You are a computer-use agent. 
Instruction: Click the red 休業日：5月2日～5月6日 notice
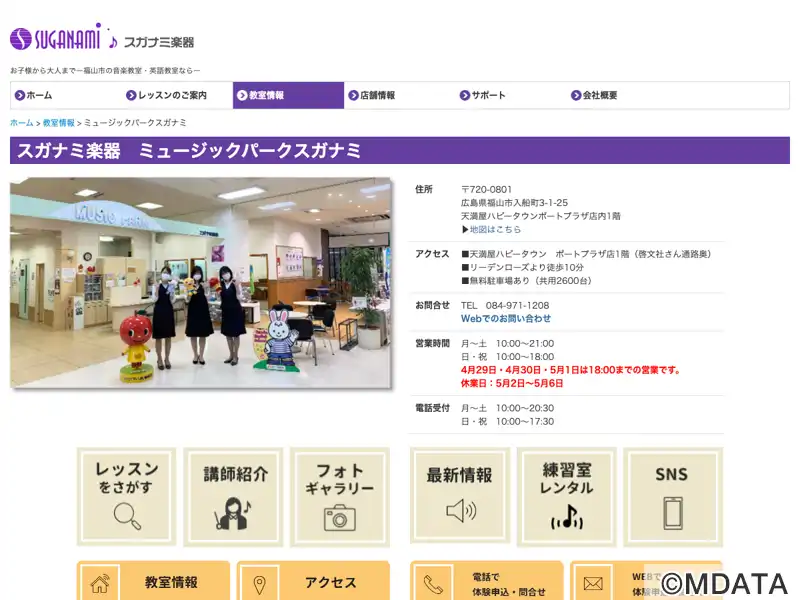click(x=512, y=383)
